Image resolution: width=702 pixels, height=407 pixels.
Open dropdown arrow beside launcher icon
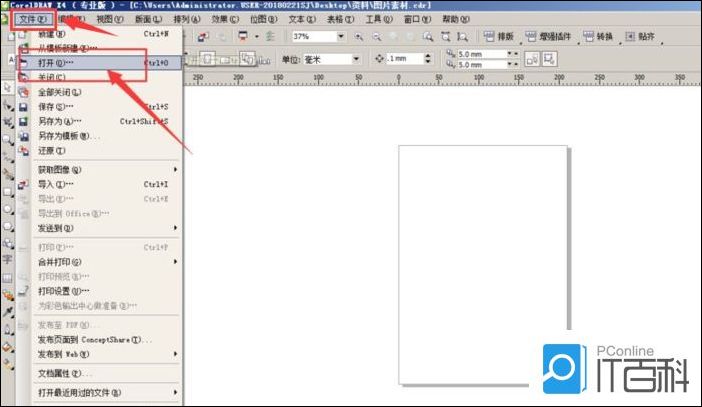pyautogui.click(x=257, y=37)
